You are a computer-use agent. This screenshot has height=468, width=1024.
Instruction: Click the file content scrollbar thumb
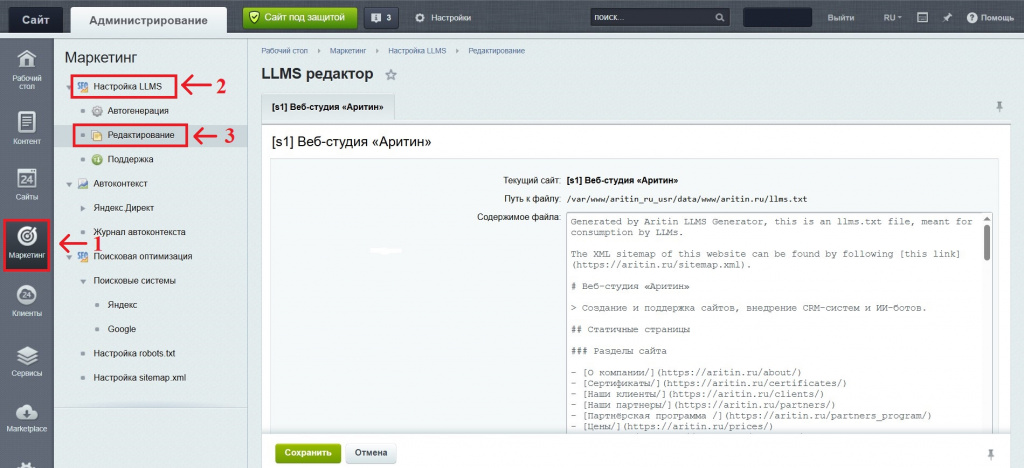pyautogui.click(x=986, y=242)
